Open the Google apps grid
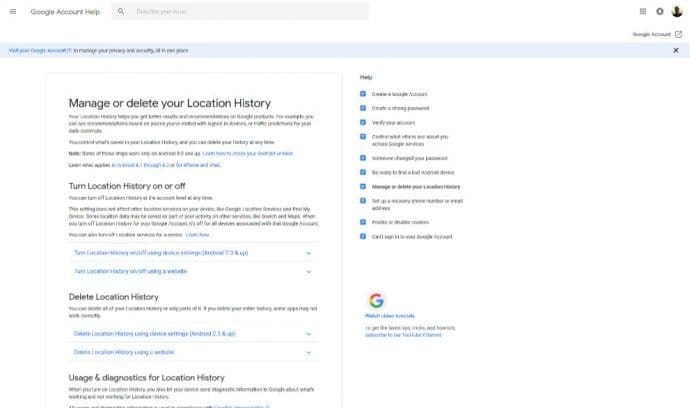Screen dimensions: 696x408 (x=643, y=12)
